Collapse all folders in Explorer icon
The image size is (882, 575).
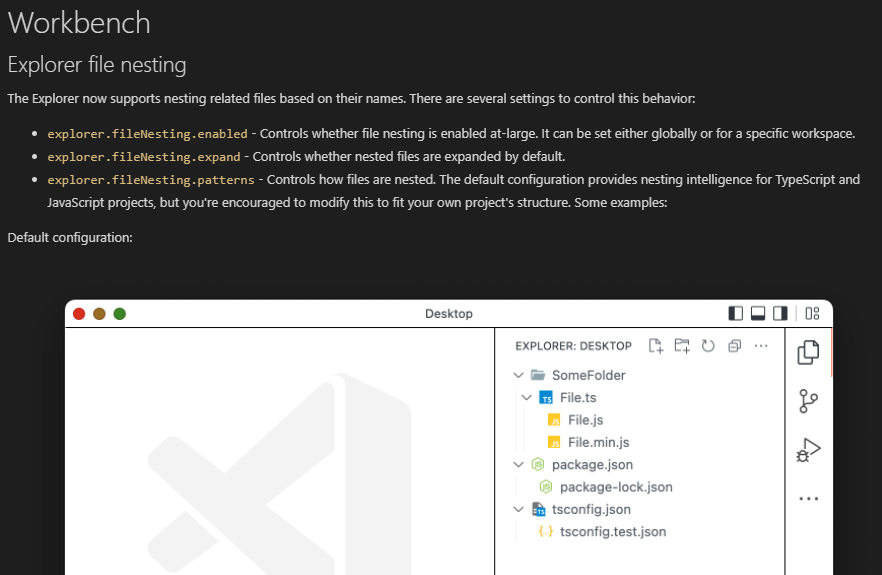(734, 346)
